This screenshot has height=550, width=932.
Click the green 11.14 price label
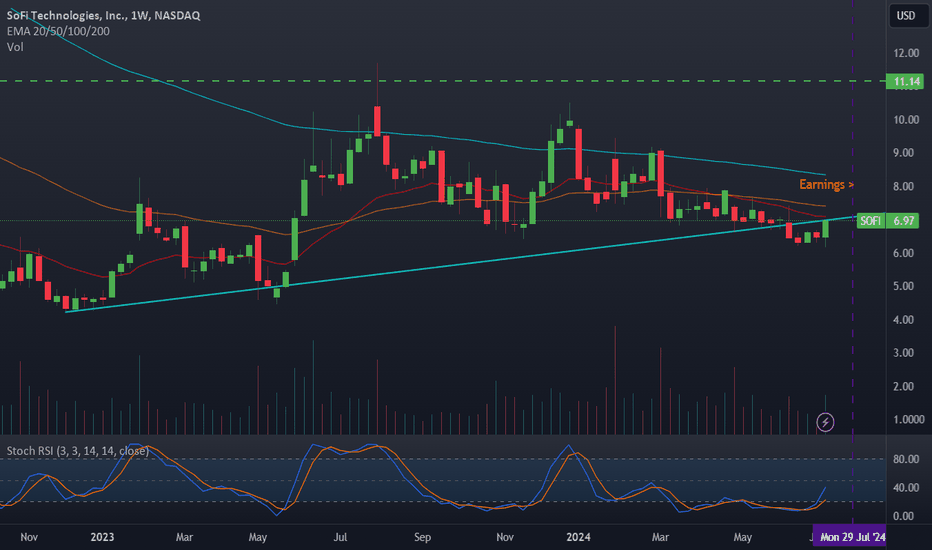(905, 81)
